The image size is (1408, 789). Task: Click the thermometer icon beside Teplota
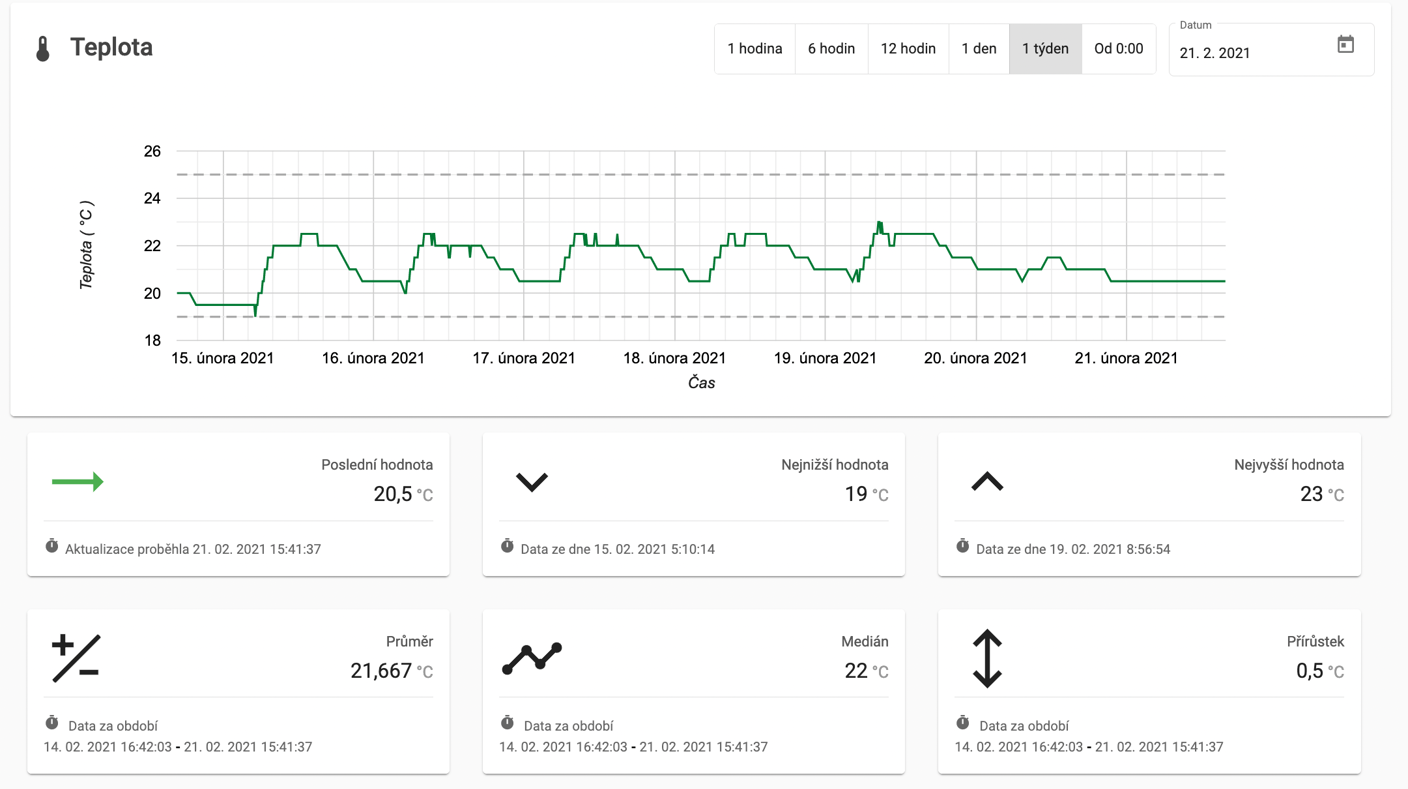click(42, 49)
